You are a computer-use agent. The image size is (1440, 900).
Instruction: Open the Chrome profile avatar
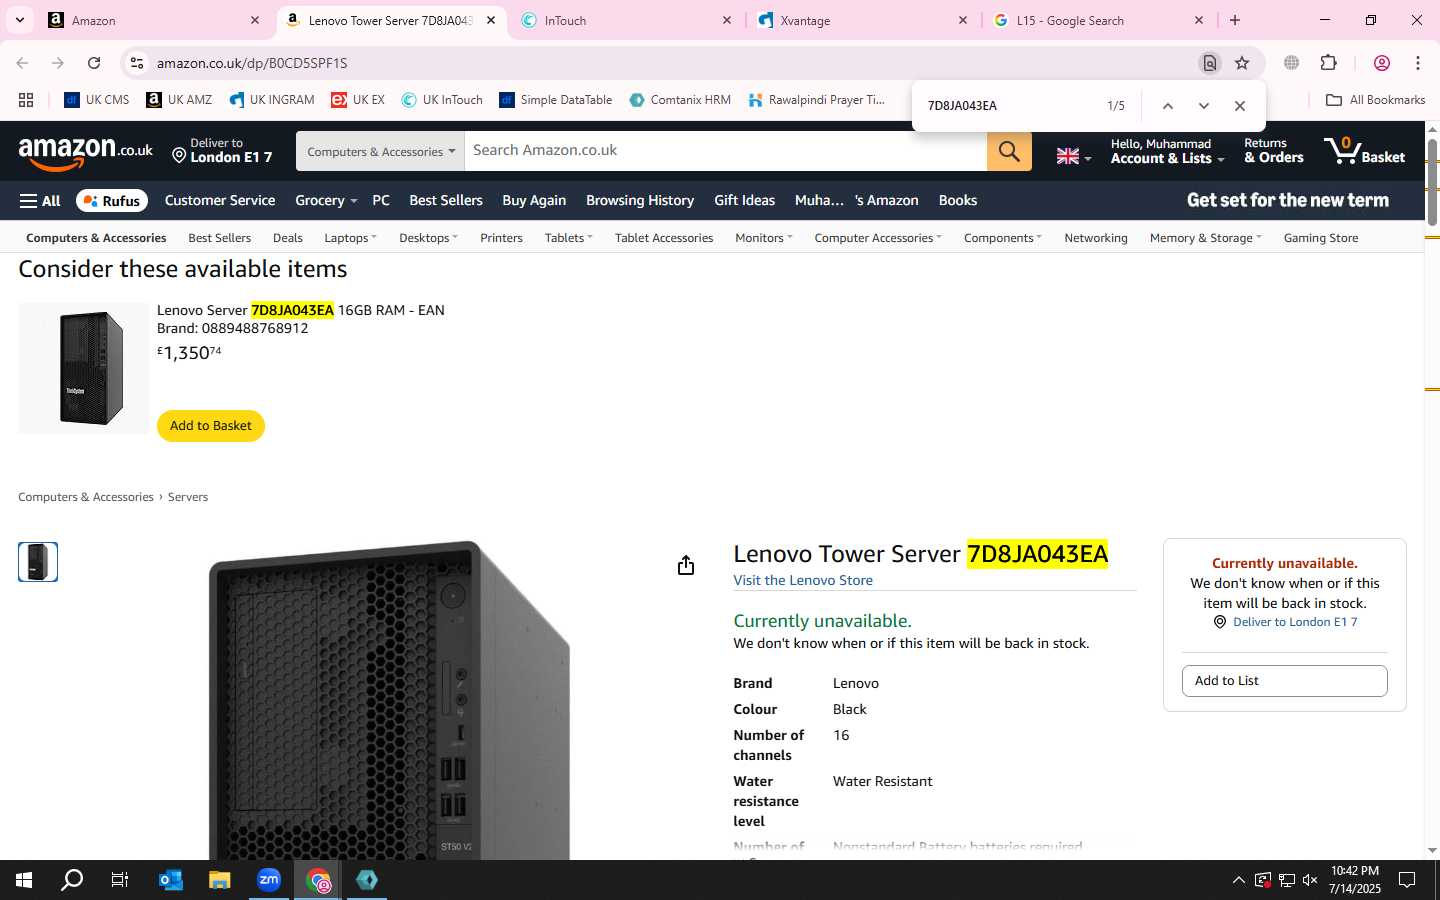(x=1382, y=63)
